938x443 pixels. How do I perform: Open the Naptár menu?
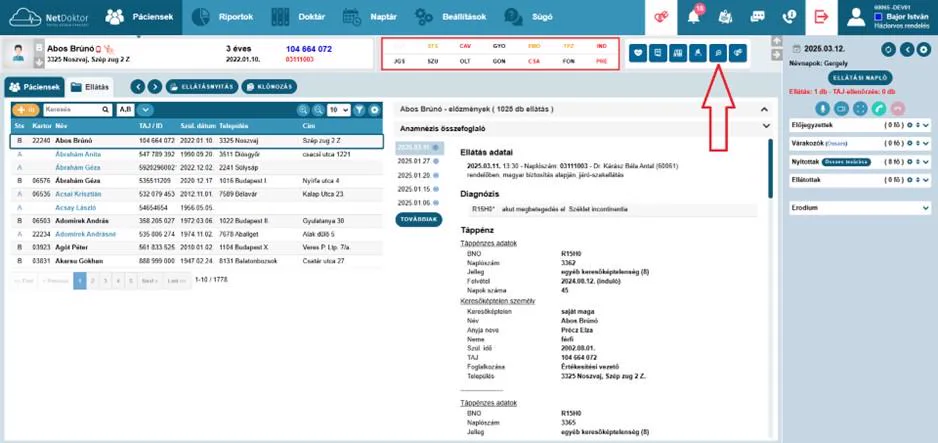pyautogui.click(x=369, y=17)
